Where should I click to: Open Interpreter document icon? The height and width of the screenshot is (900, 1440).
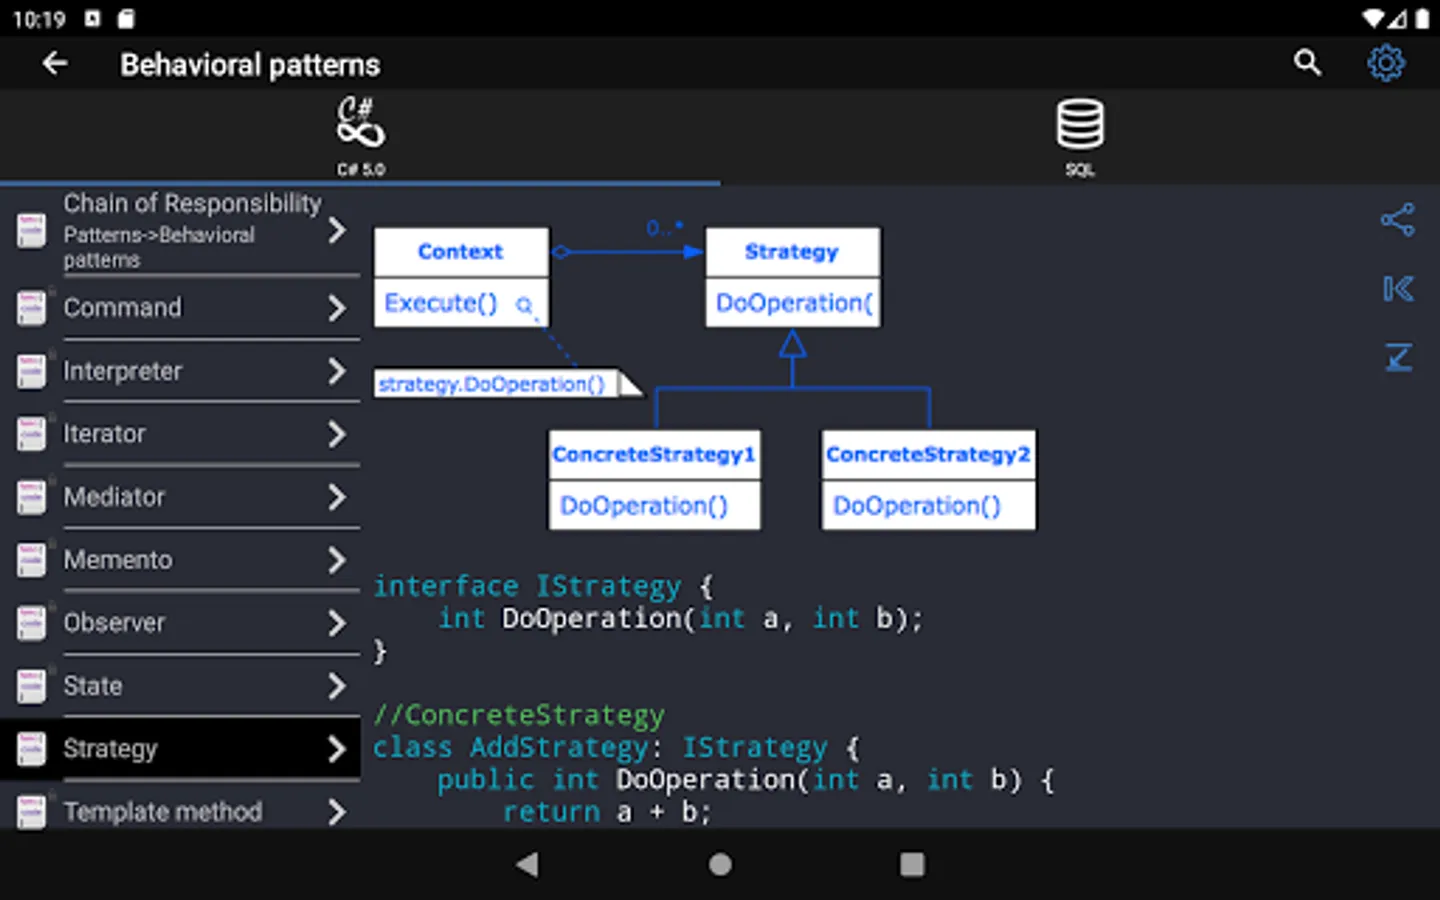click(31, 371)
